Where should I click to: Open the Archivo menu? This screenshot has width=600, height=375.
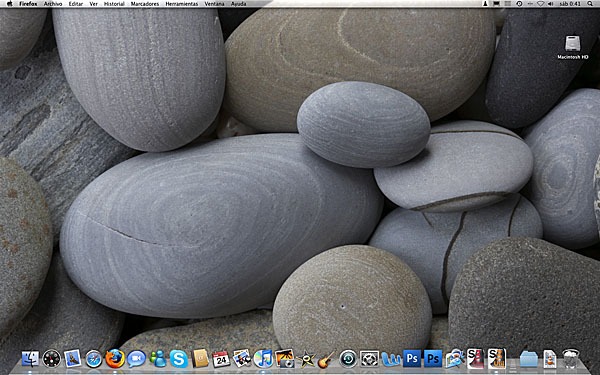click(53, 4)
